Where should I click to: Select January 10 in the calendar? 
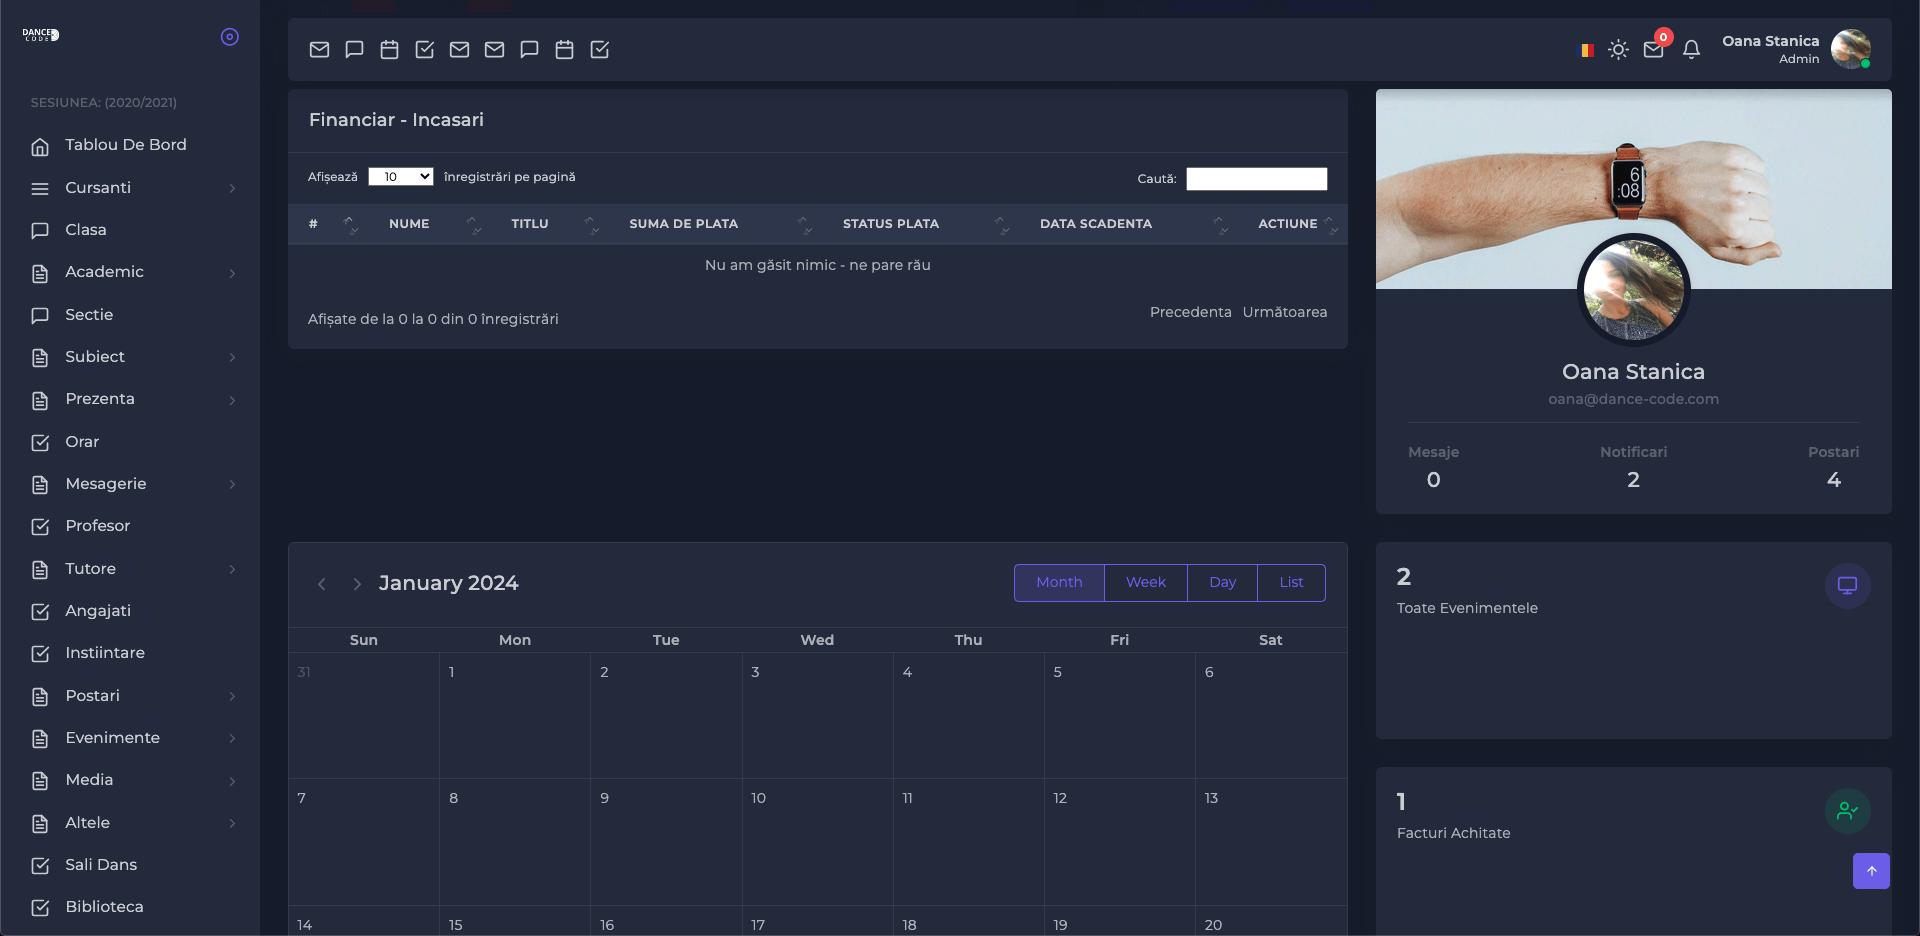(818, 842)
